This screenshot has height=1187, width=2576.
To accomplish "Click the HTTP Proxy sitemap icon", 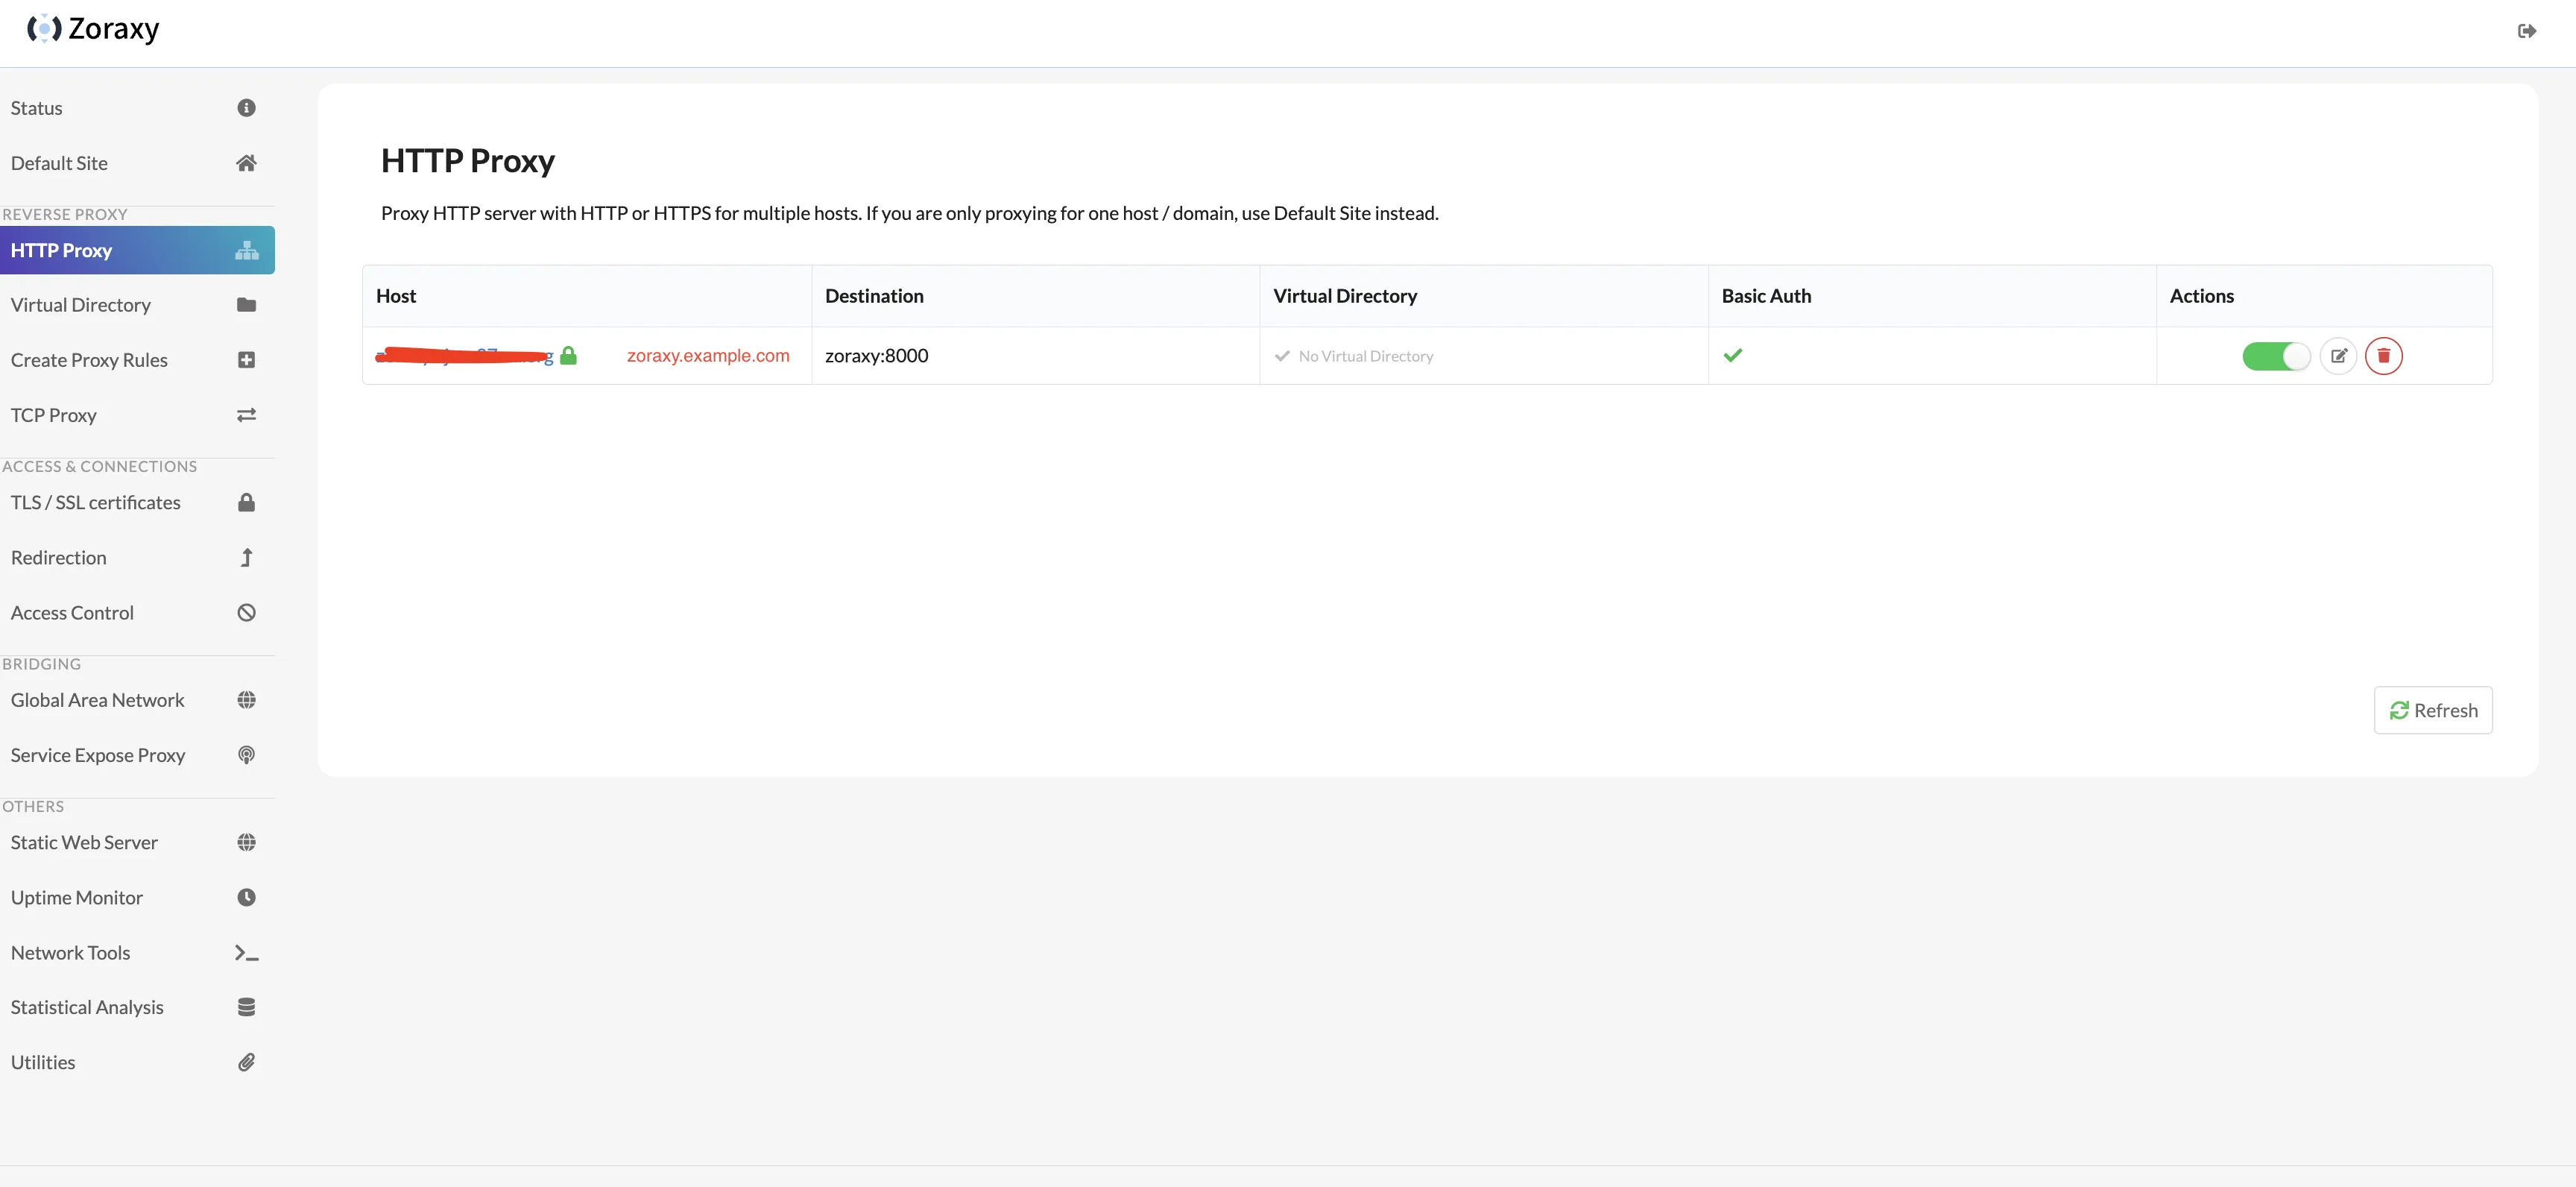I will point(246,250).
